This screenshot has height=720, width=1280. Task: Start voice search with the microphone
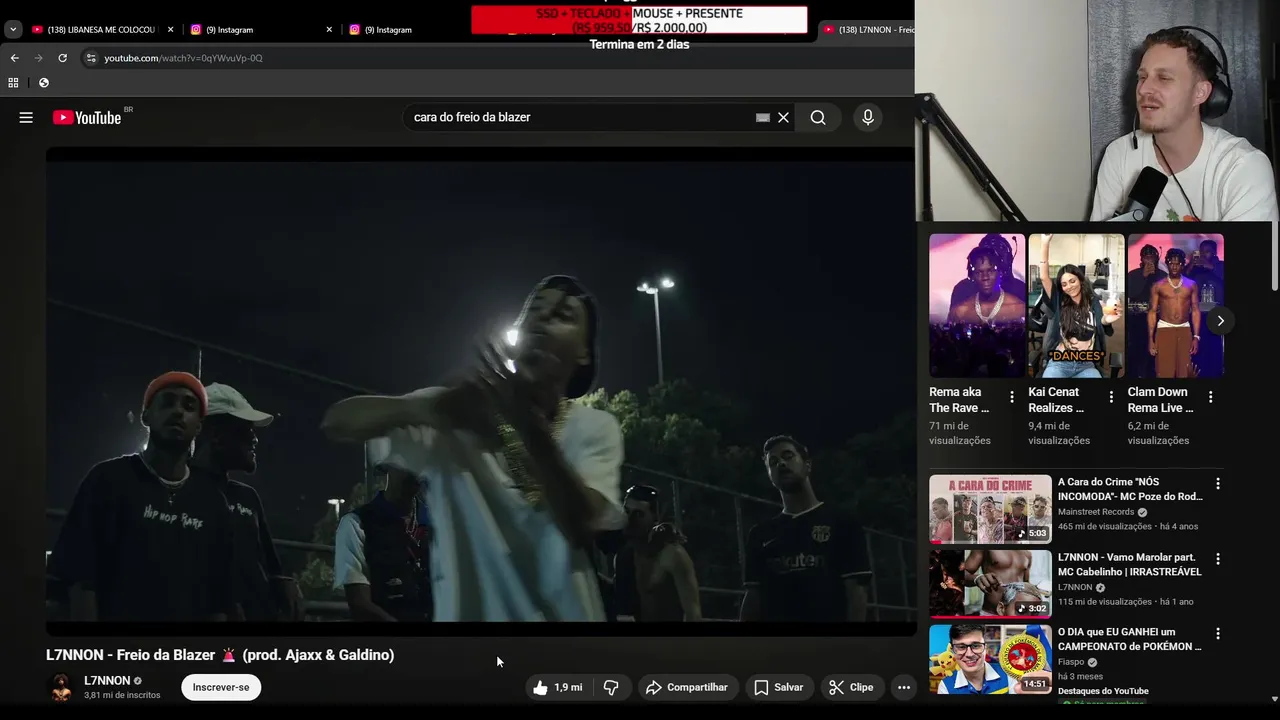coord(867,117)
